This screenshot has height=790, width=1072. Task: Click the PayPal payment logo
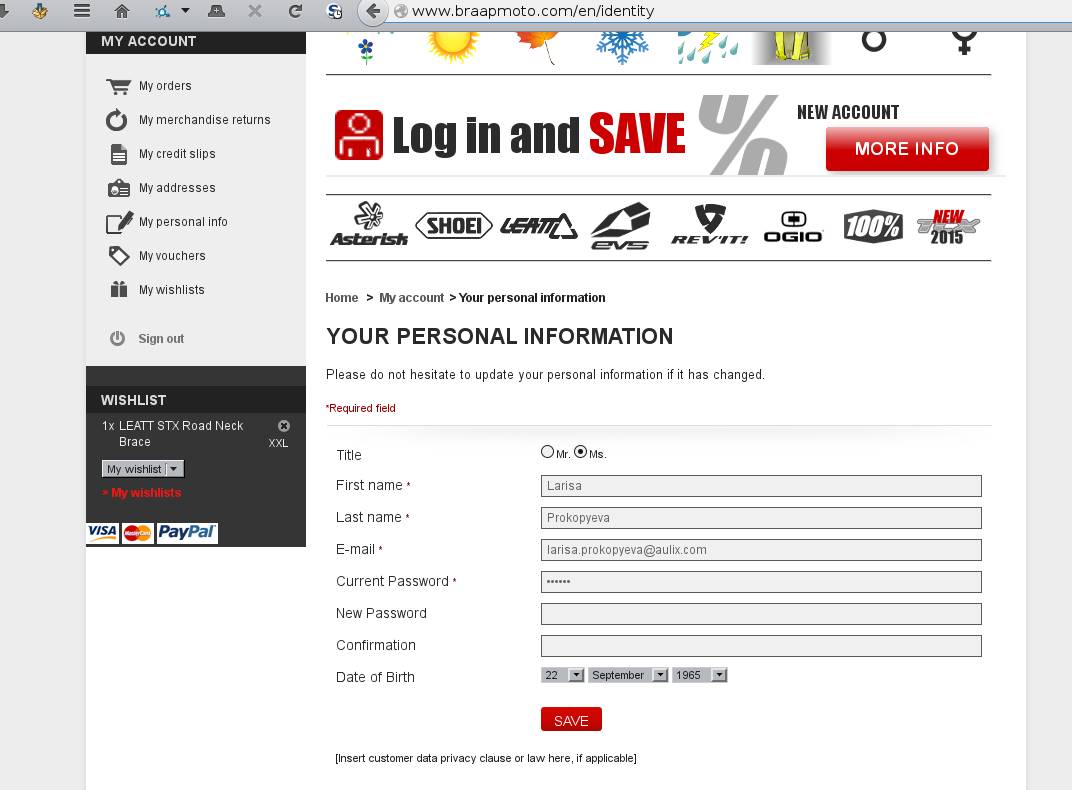coord(187,533)
